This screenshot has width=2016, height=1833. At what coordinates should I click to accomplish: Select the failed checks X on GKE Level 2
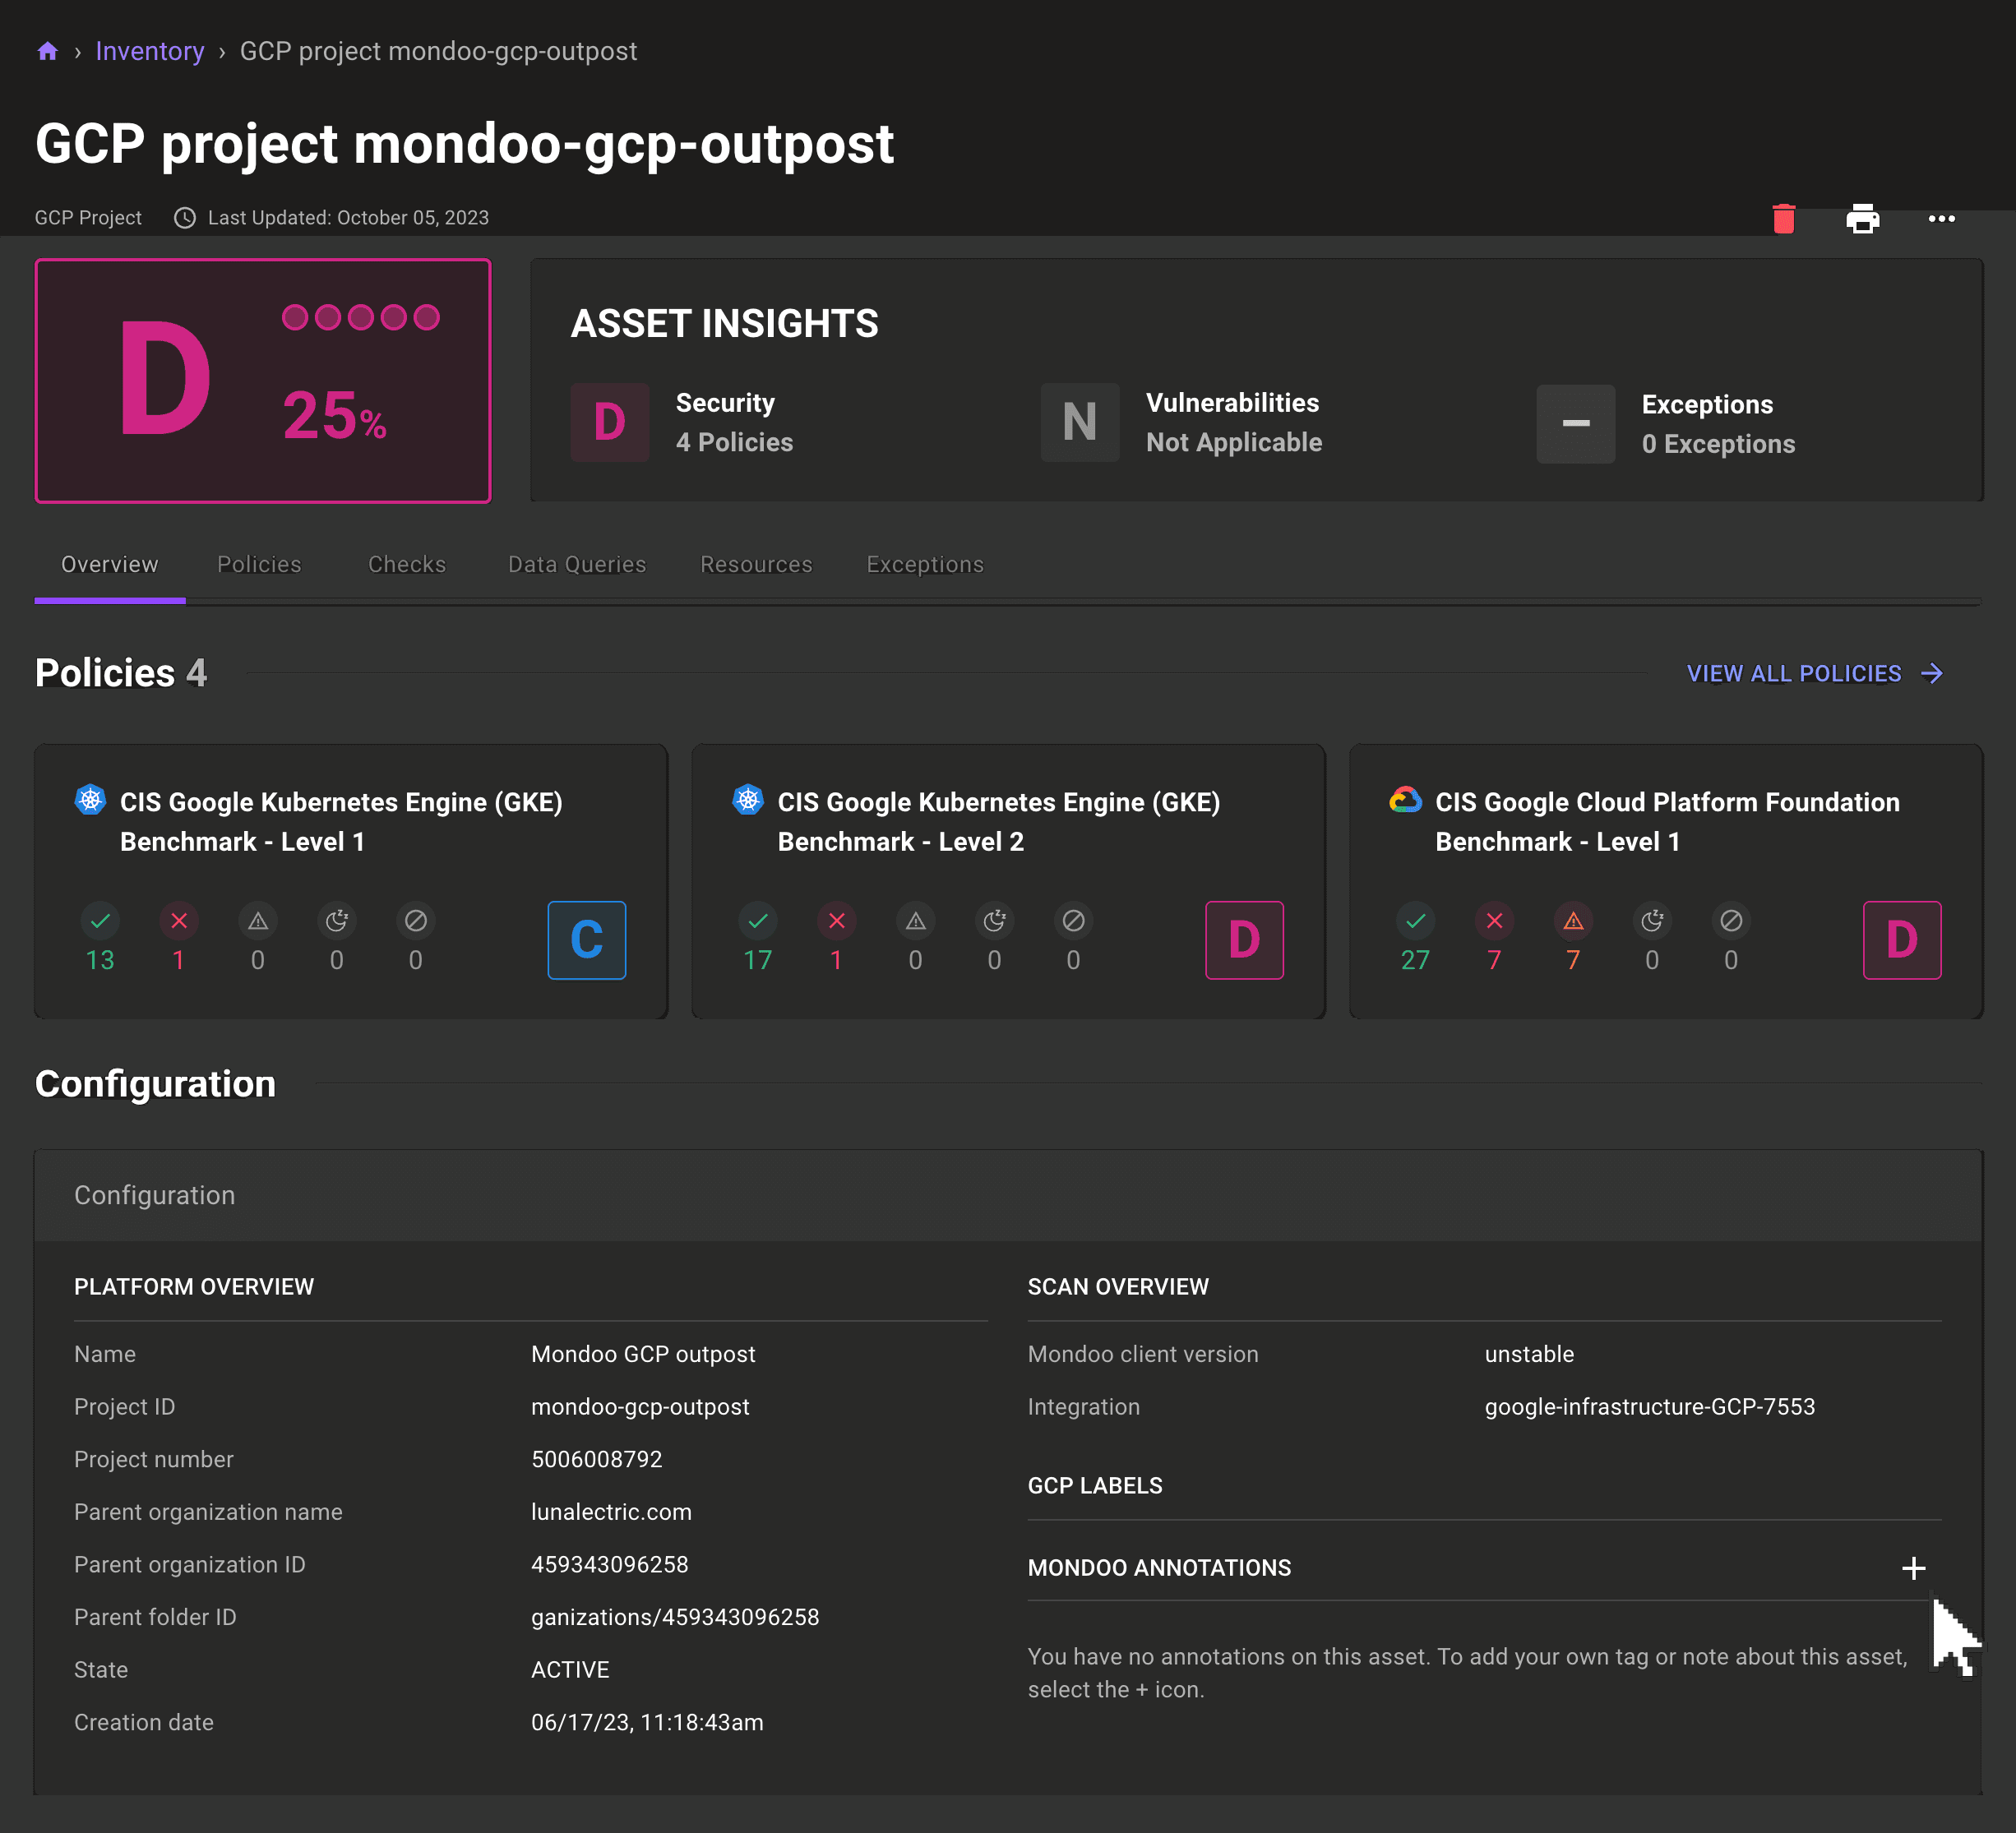pyautogui.click(x=837, y=920)
